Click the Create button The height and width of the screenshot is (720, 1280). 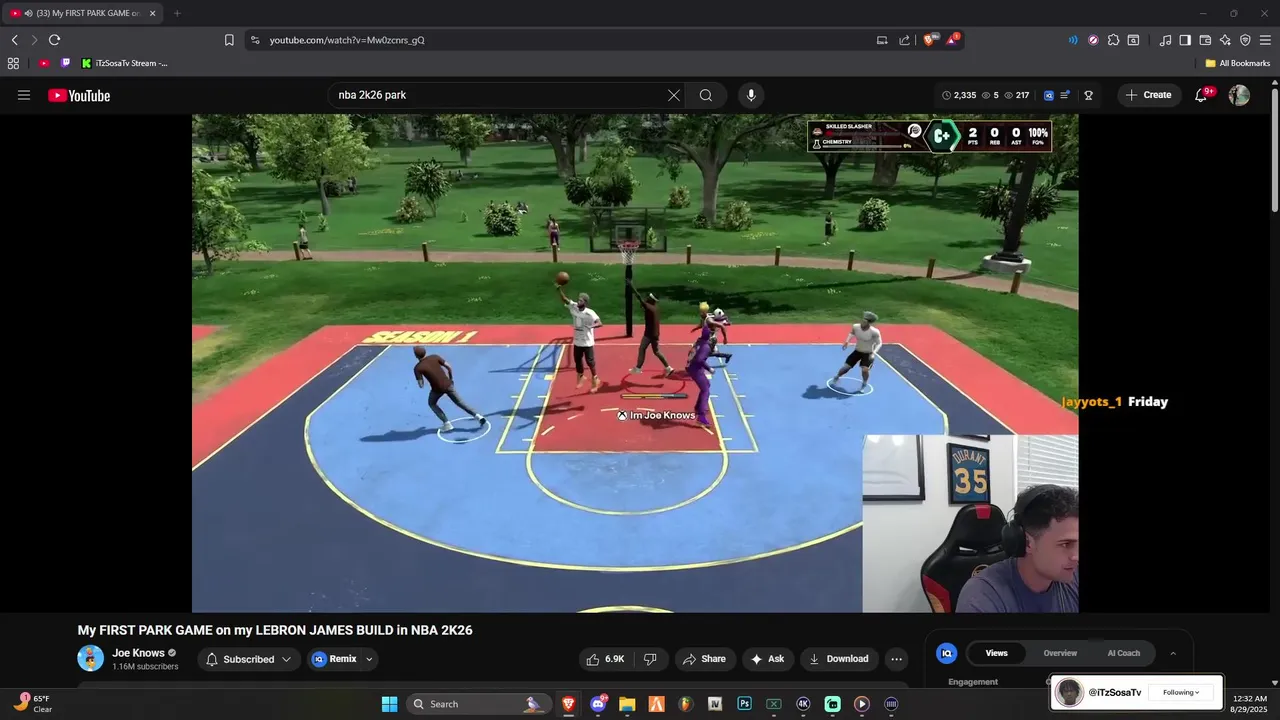[1148, 95]
